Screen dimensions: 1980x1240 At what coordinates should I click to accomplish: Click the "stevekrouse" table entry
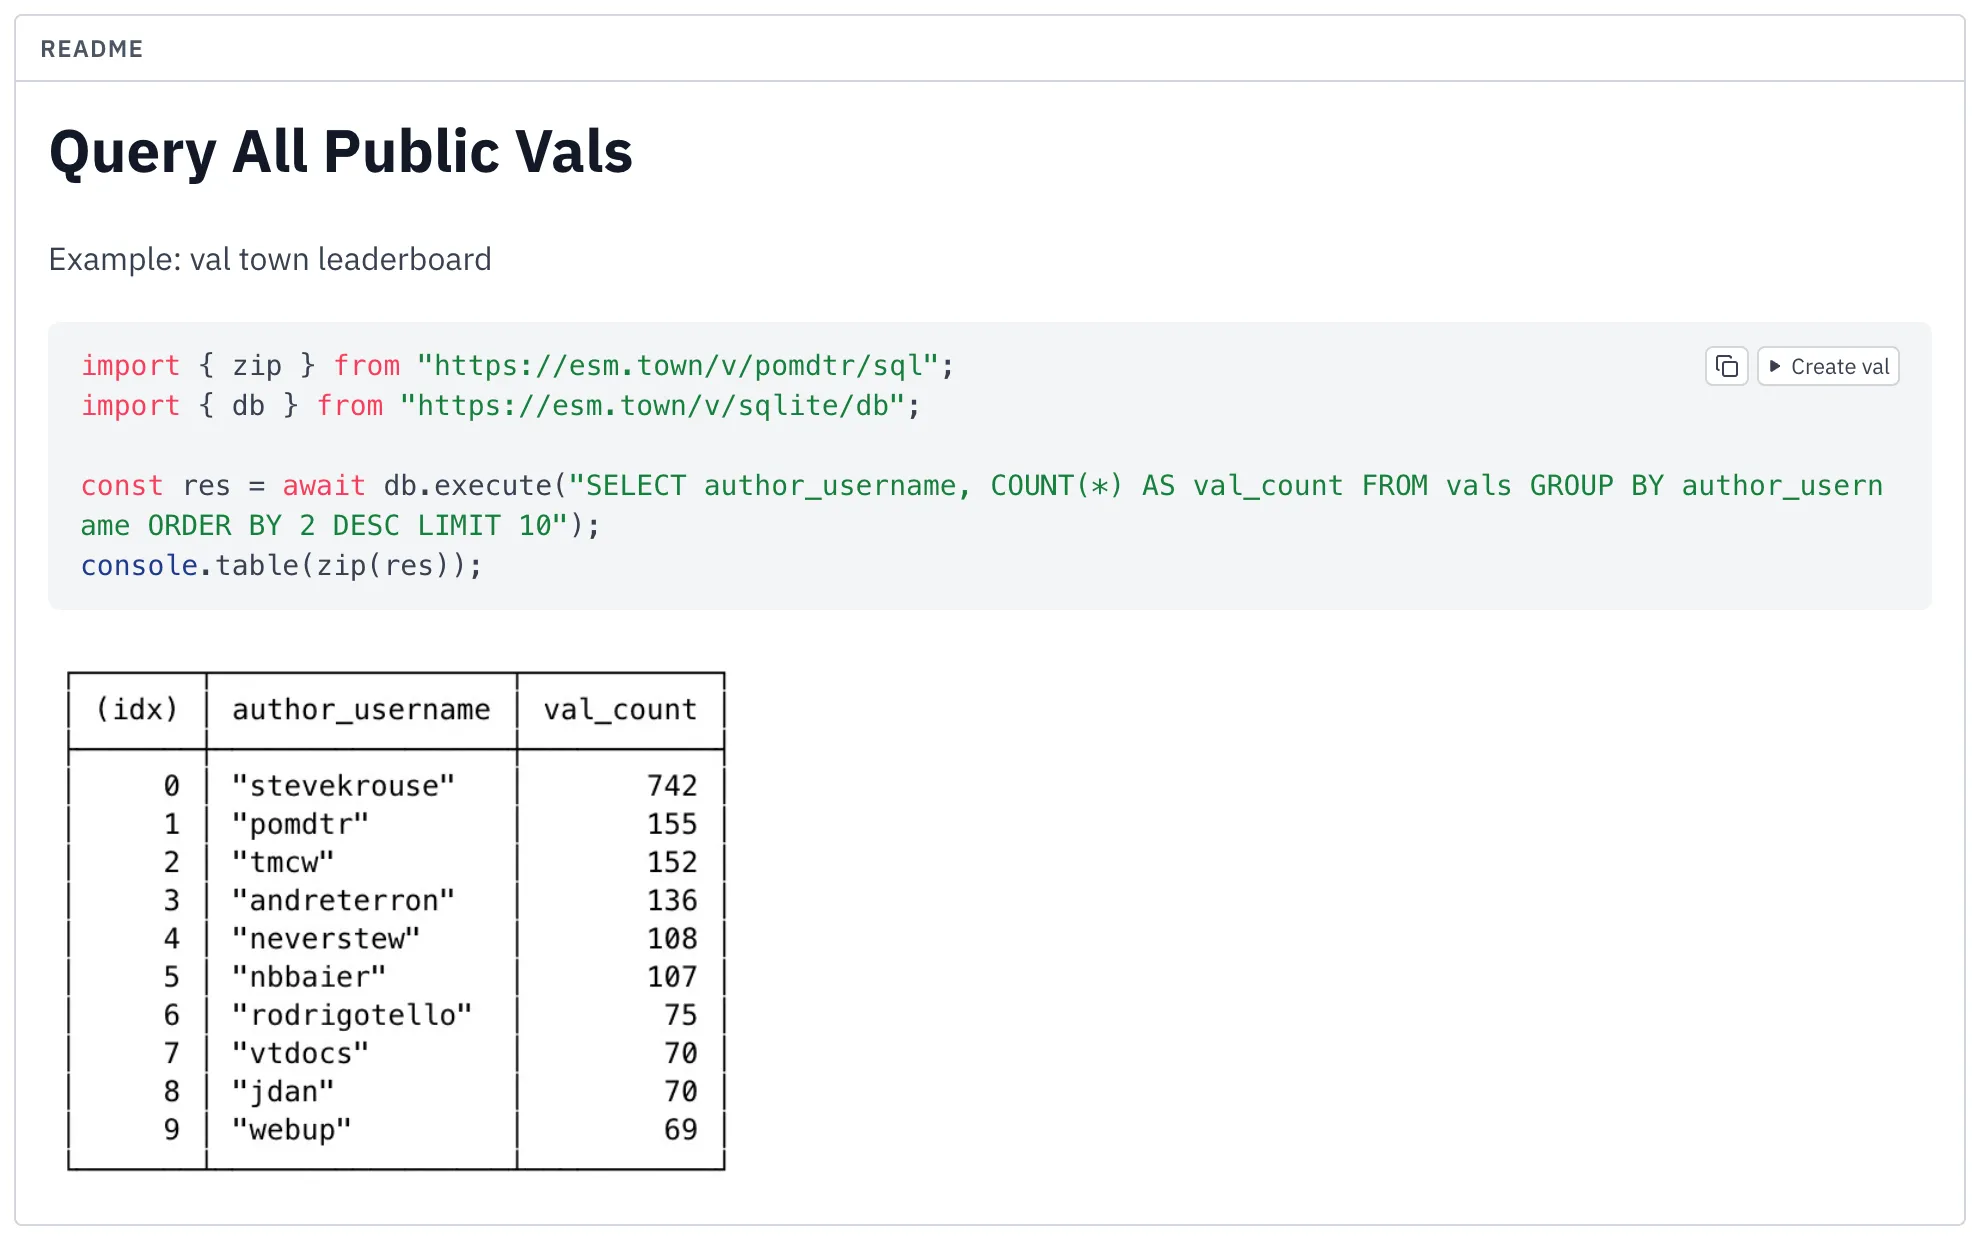coord(343,786)
